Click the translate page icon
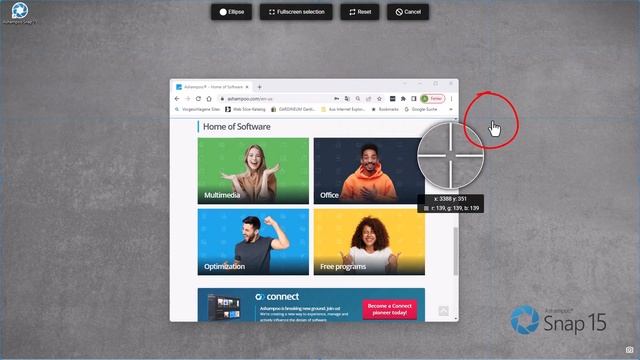Image resolution: width=640 pixels, height=360 pixels. 347,99
